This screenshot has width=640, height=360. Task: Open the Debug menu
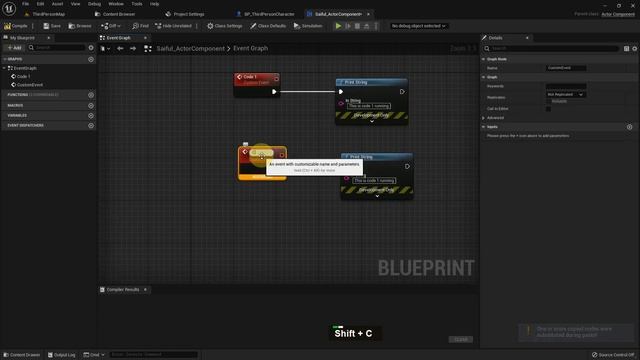coord(94,4)
